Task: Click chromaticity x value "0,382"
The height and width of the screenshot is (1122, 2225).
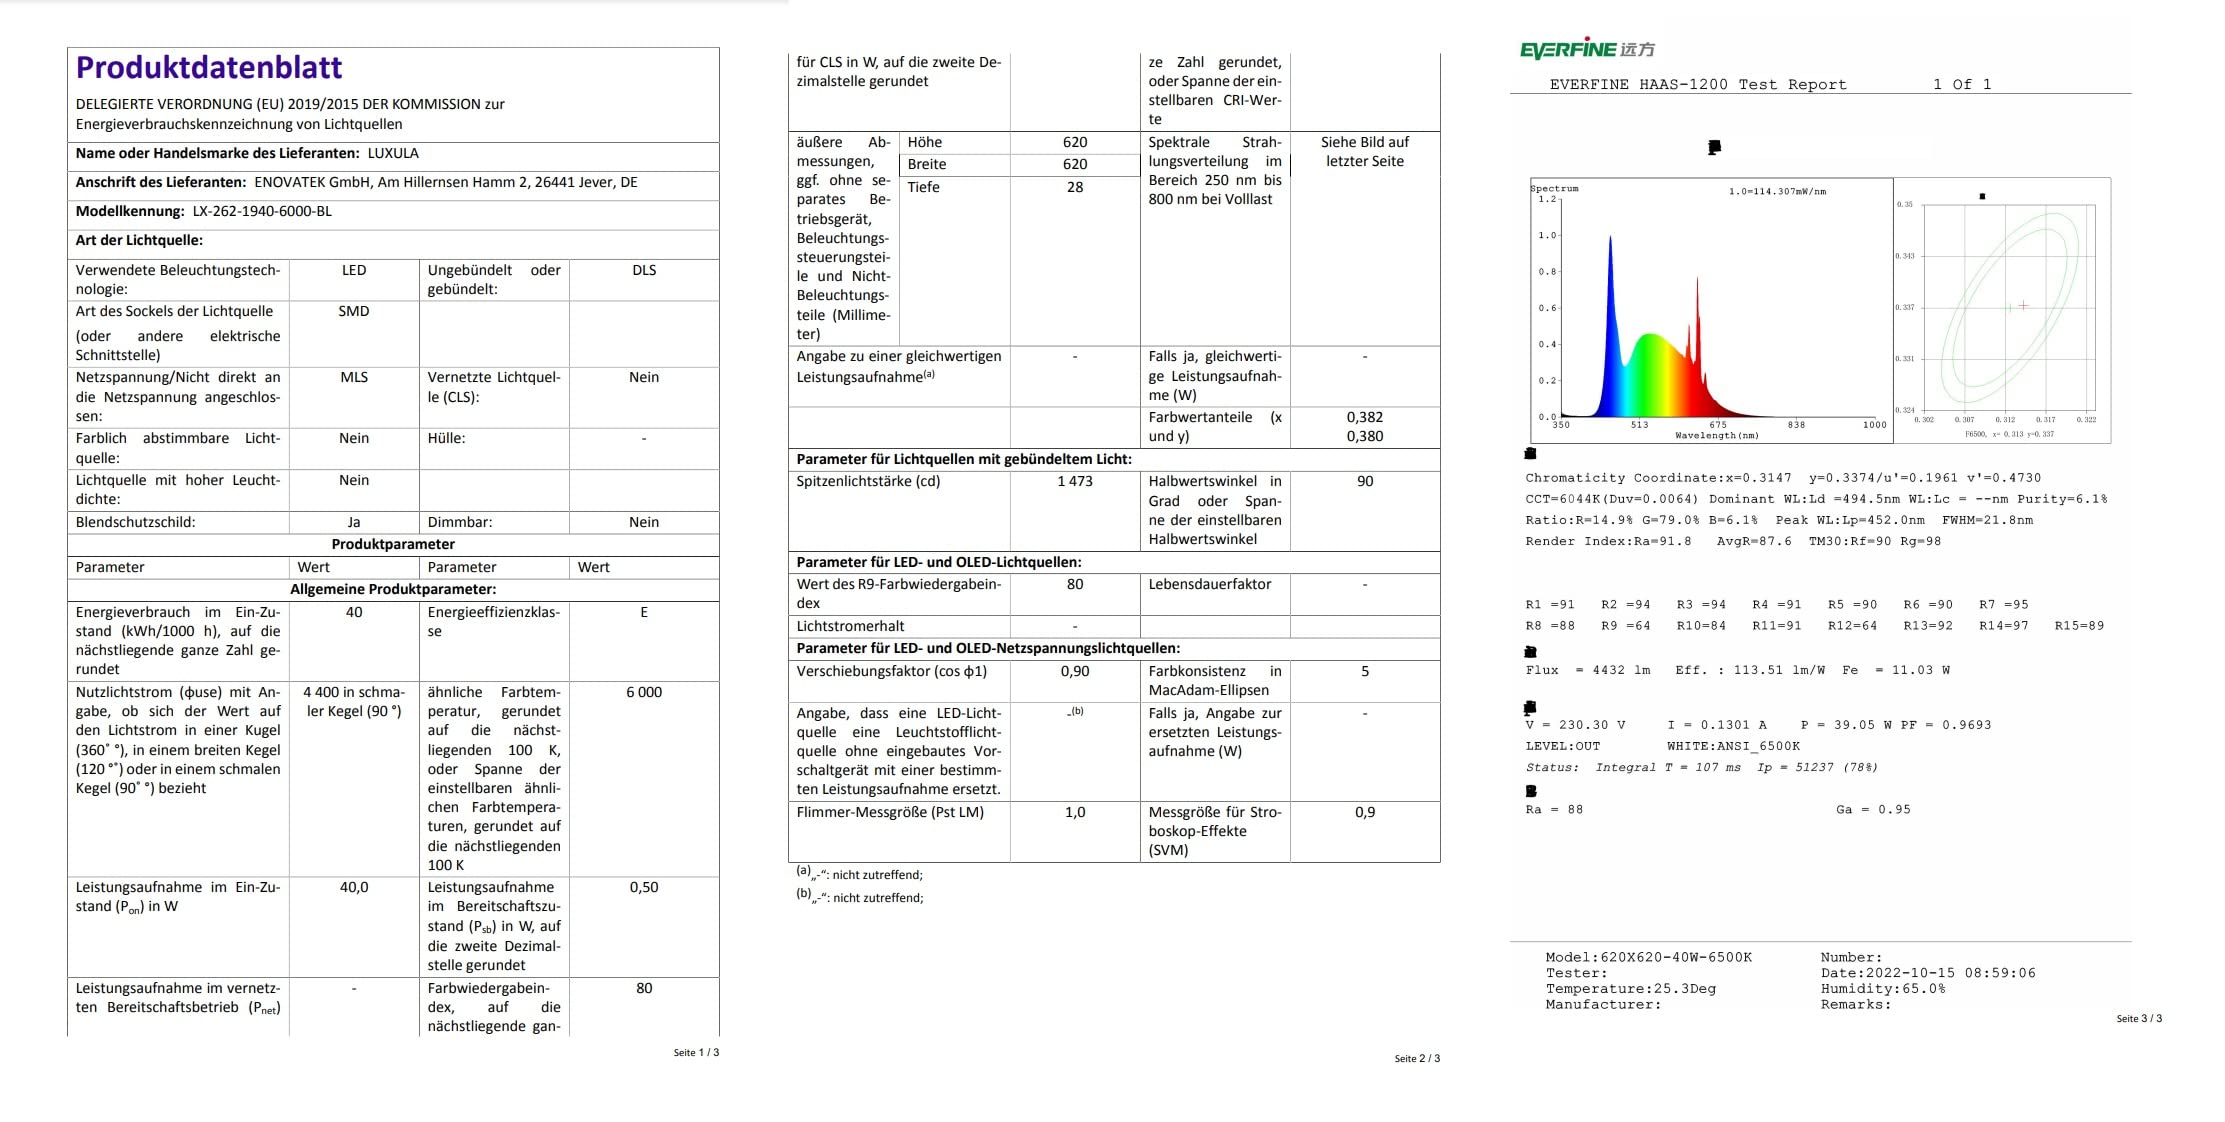Action: coord(1365,417)
